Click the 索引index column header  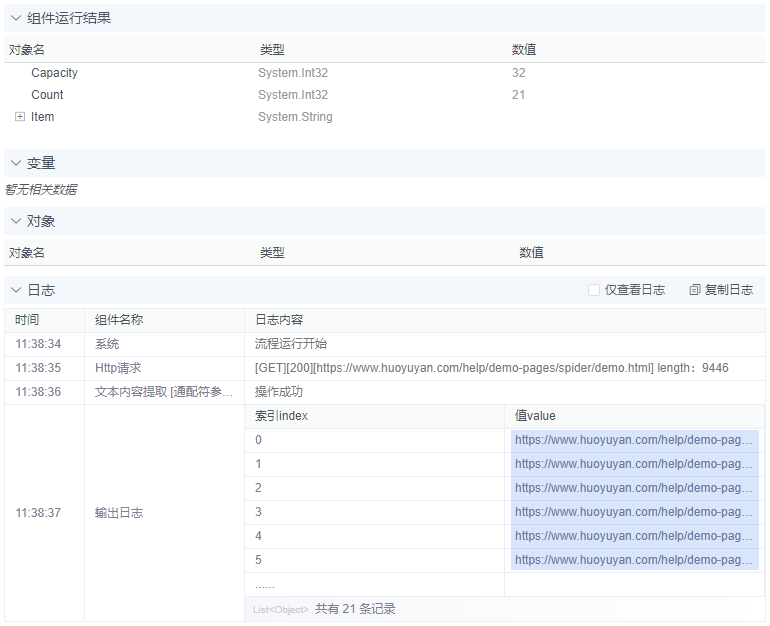(x=281, y=416)
